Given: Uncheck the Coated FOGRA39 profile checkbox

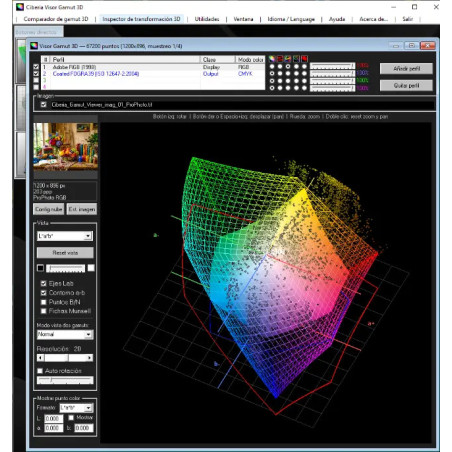Looking at the screenshot, I should (x=36, y=73).
